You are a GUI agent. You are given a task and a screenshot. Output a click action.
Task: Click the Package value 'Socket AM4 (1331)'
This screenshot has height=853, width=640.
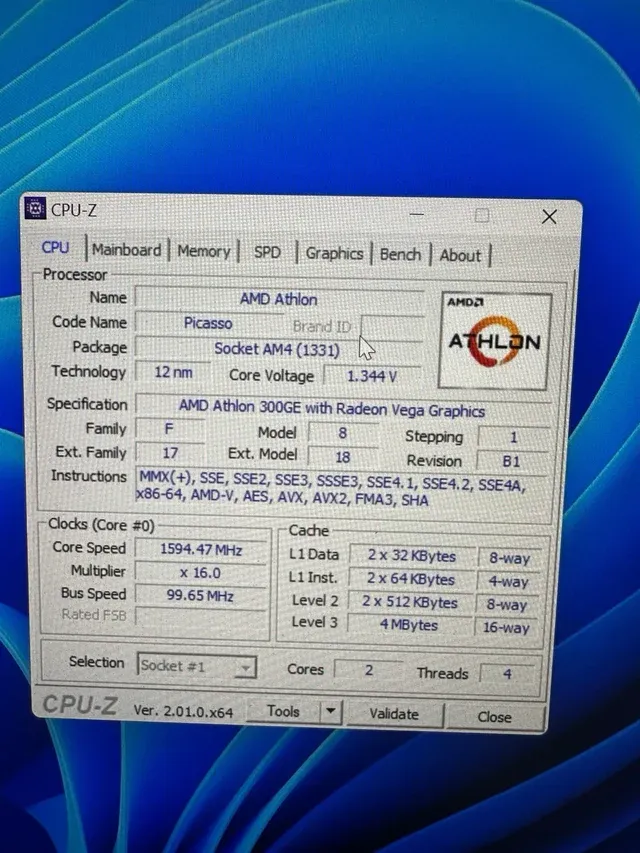(278, 349)
